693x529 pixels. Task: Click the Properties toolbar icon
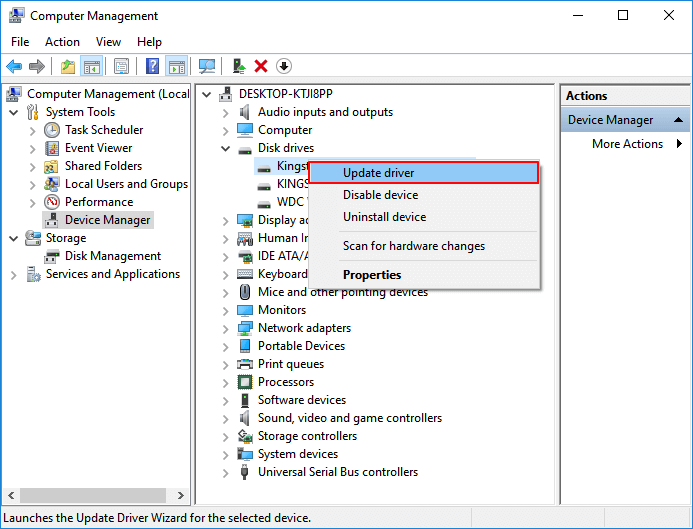(121, 66)
